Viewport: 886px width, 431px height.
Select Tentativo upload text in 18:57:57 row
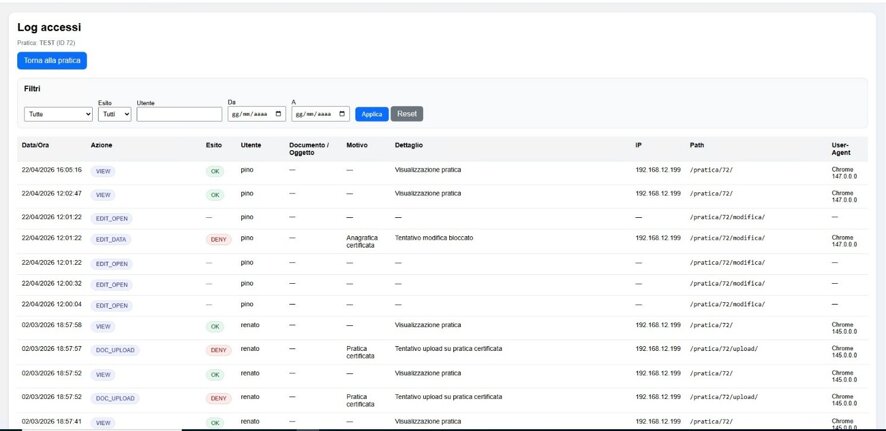point(448,349)
